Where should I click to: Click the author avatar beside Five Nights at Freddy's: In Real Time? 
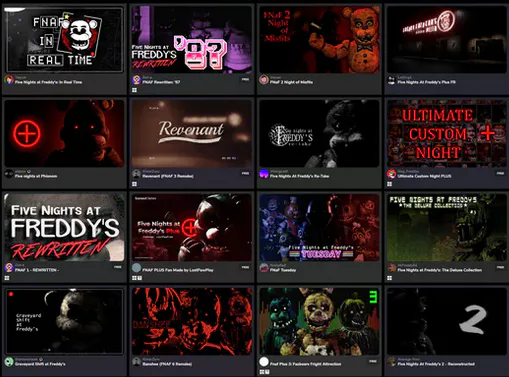point(9,80)
